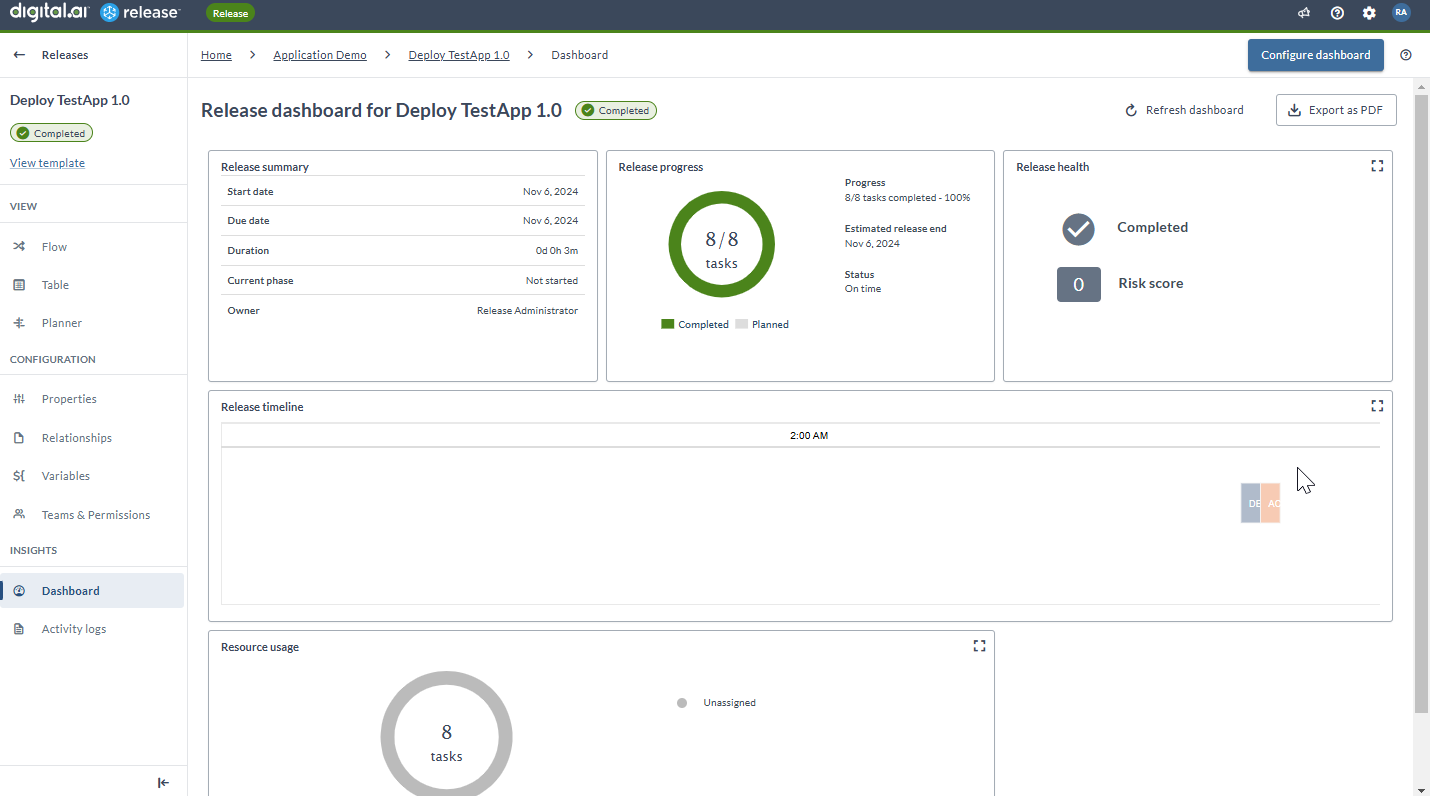Click the refresh icon in Refresh dashboard
The image size is (1430, 796).
tap(1132, 110)
